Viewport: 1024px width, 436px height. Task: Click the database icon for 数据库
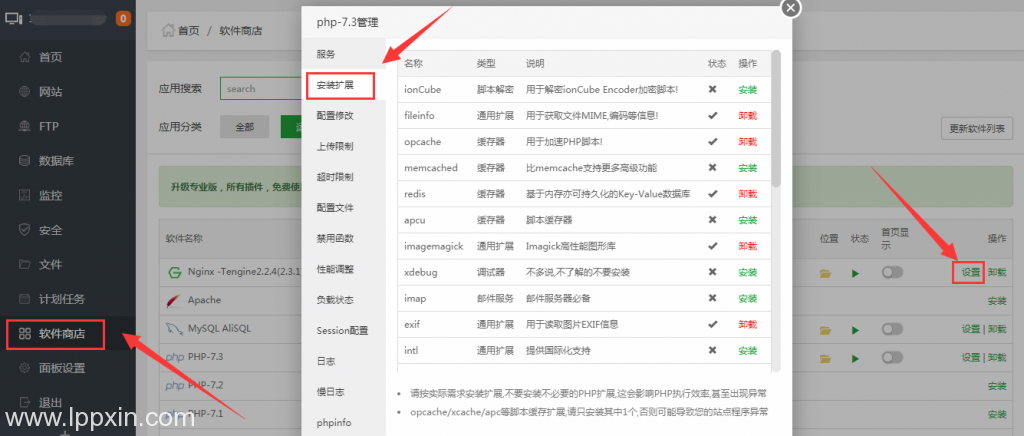[x=25, y=161]
